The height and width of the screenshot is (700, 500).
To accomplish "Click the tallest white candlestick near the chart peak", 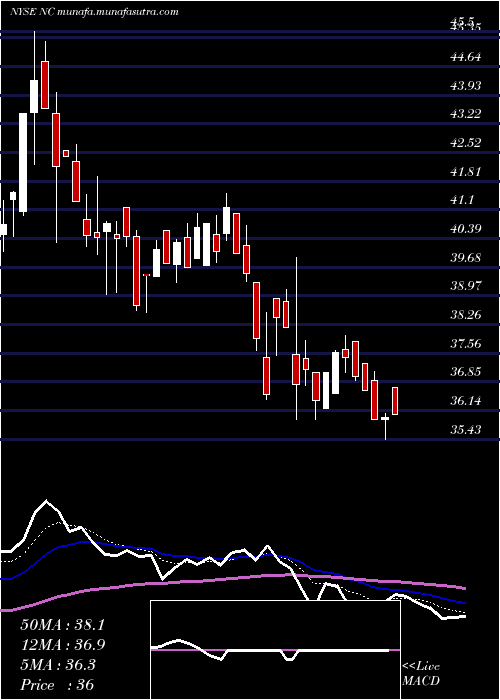I will tap(23, 162).
